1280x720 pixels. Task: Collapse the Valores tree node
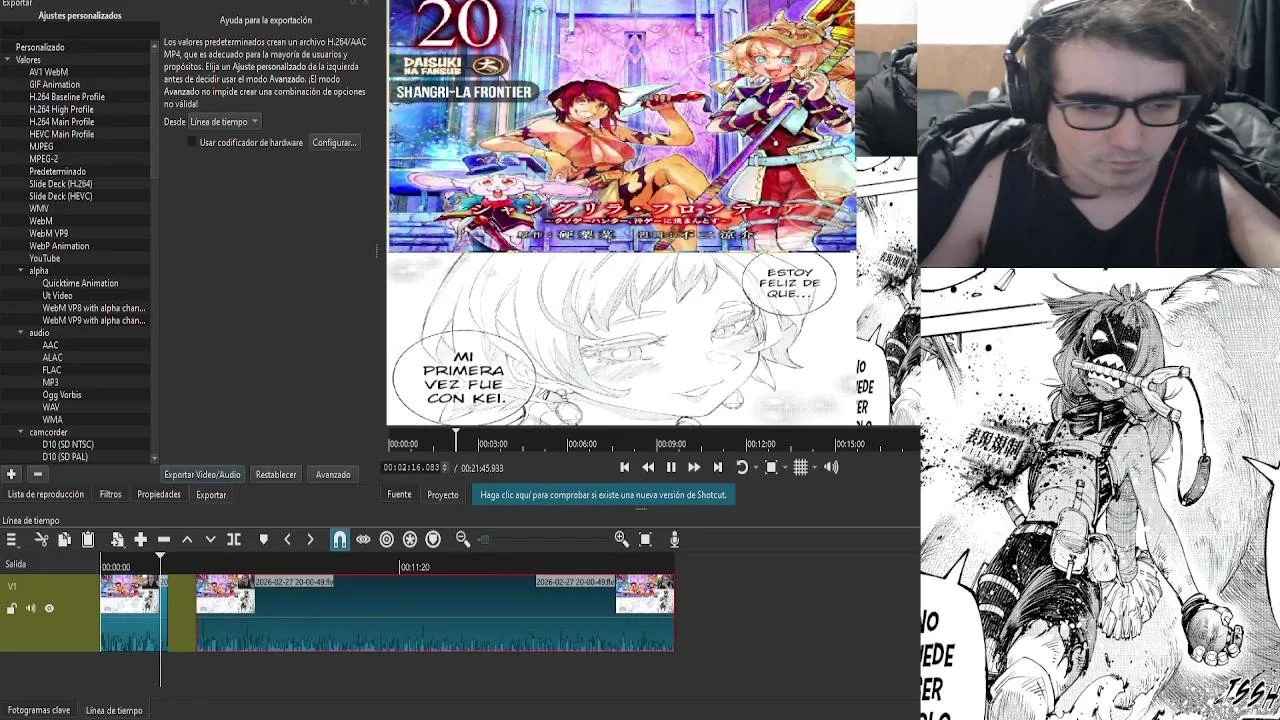[x=7, y=60]
